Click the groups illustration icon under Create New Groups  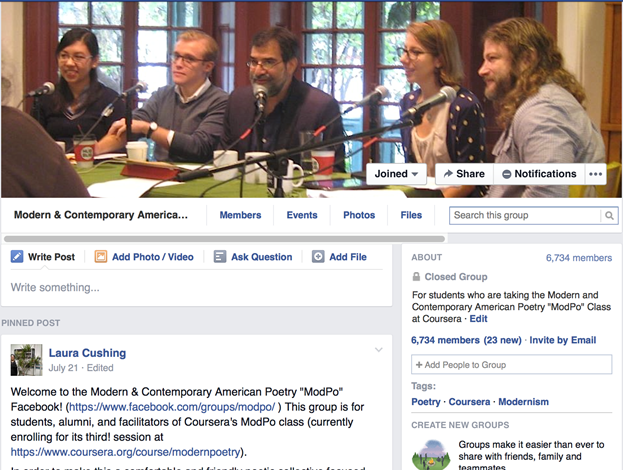click(x=431, y=455)
